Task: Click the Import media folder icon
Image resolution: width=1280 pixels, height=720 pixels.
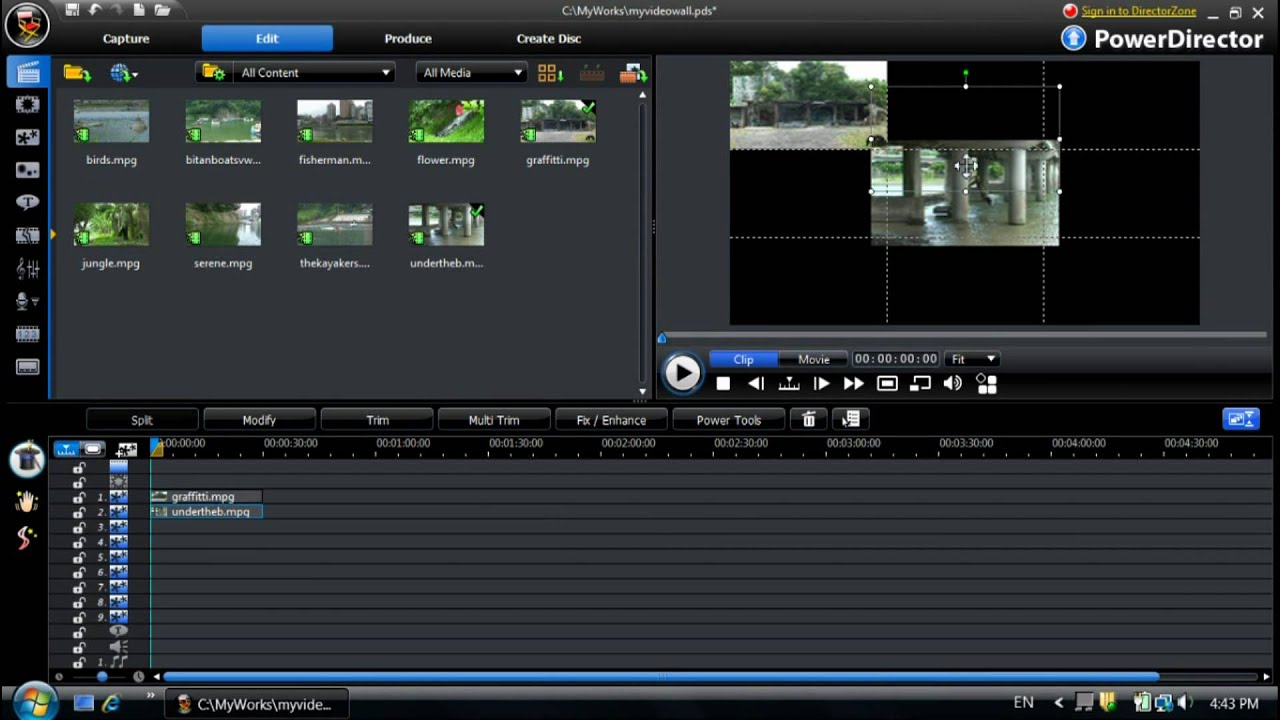Action: click(x=77, y=73)
